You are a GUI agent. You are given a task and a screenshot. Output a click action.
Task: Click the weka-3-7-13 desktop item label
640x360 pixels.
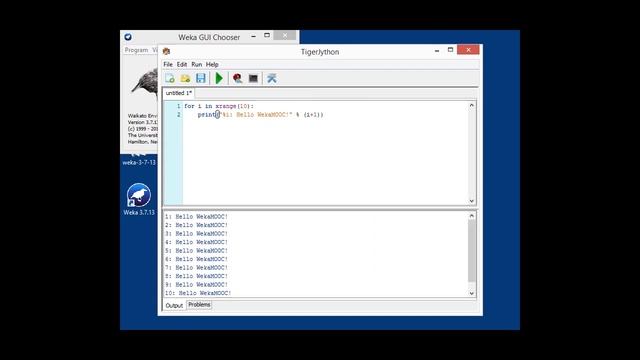coord(139,162)
